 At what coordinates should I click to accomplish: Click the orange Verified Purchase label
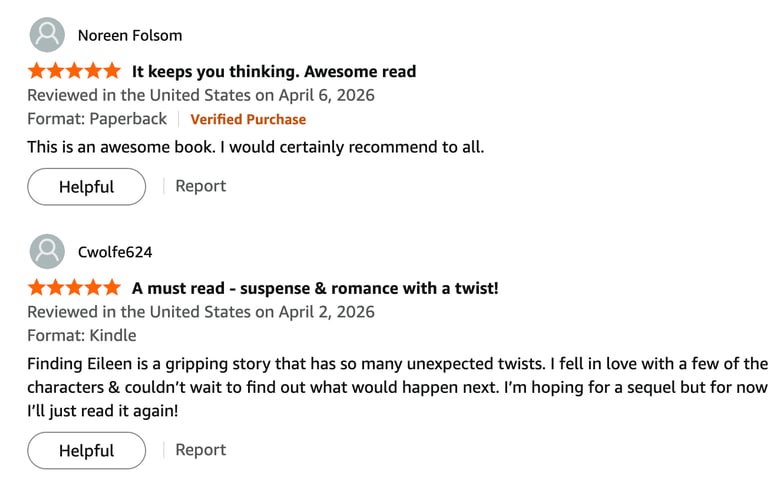click(248, 119)
